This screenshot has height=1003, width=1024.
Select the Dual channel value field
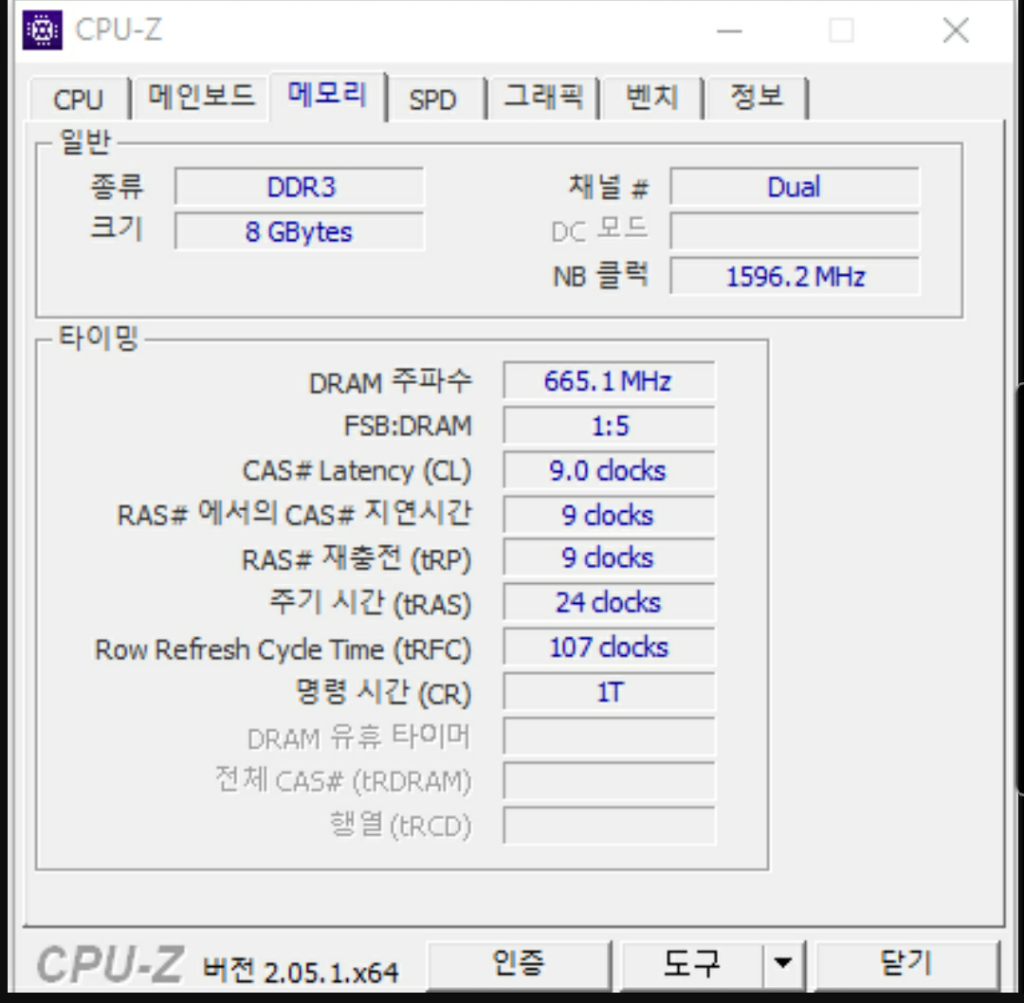coord(794,187)
